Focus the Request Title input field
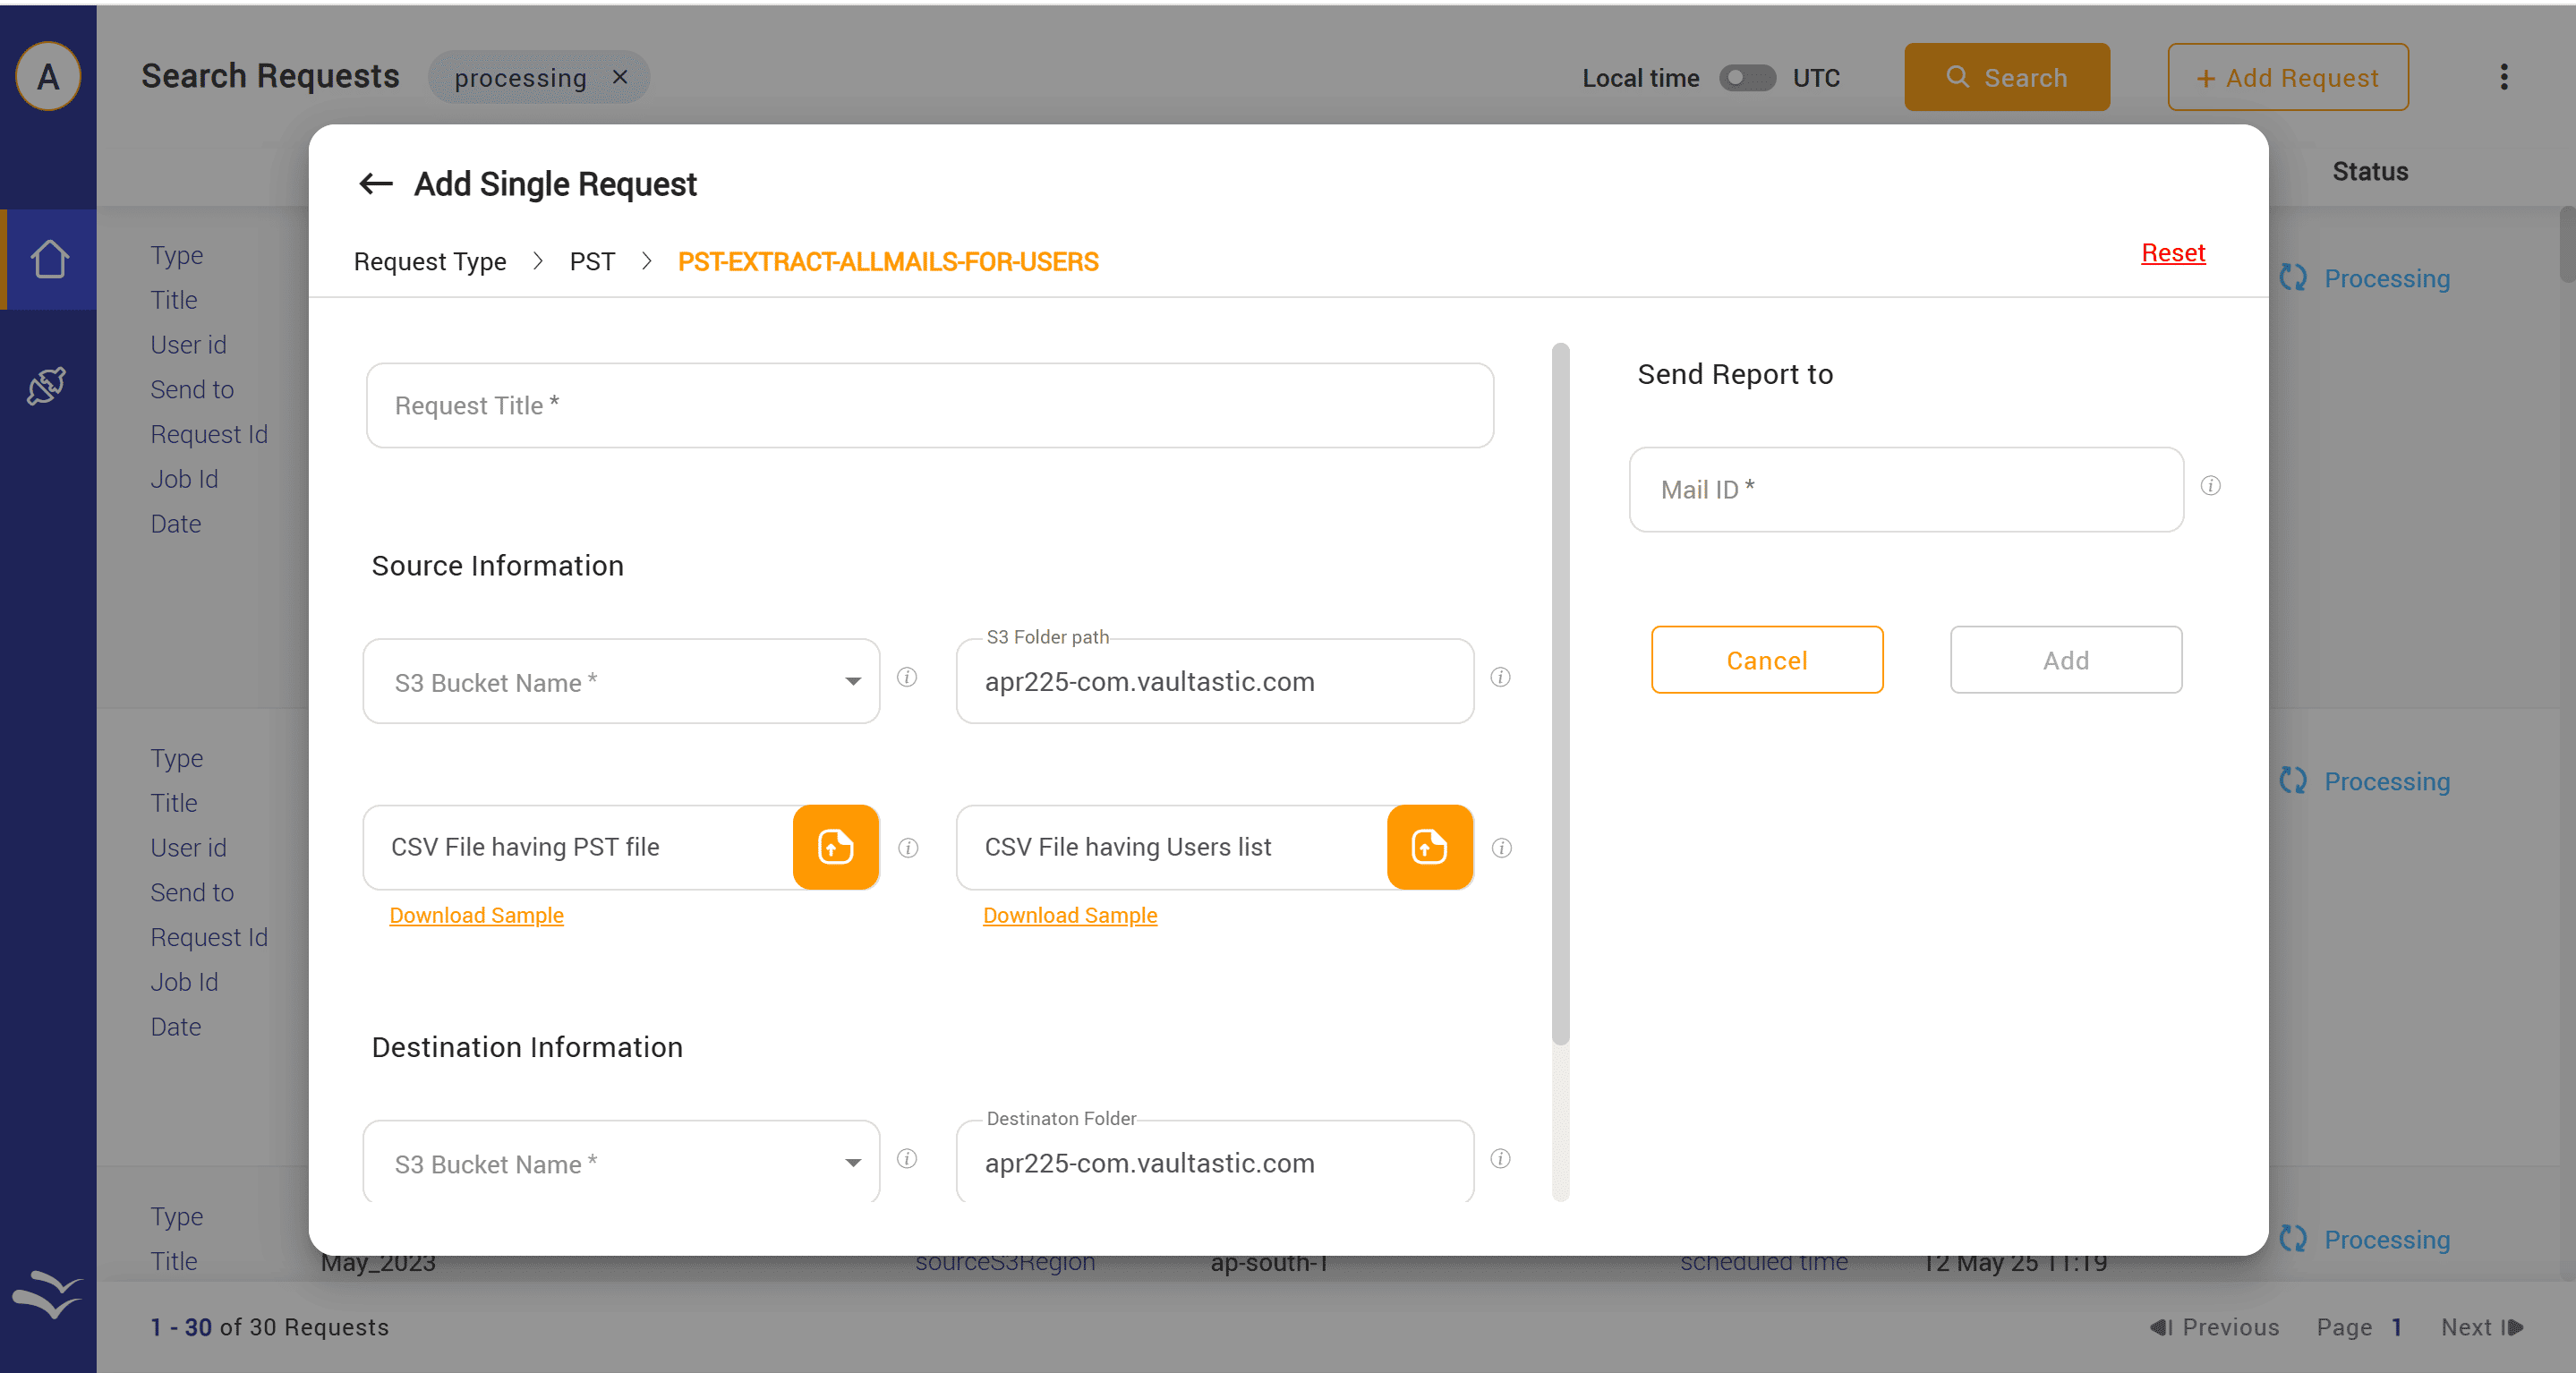 click(929, 406)
